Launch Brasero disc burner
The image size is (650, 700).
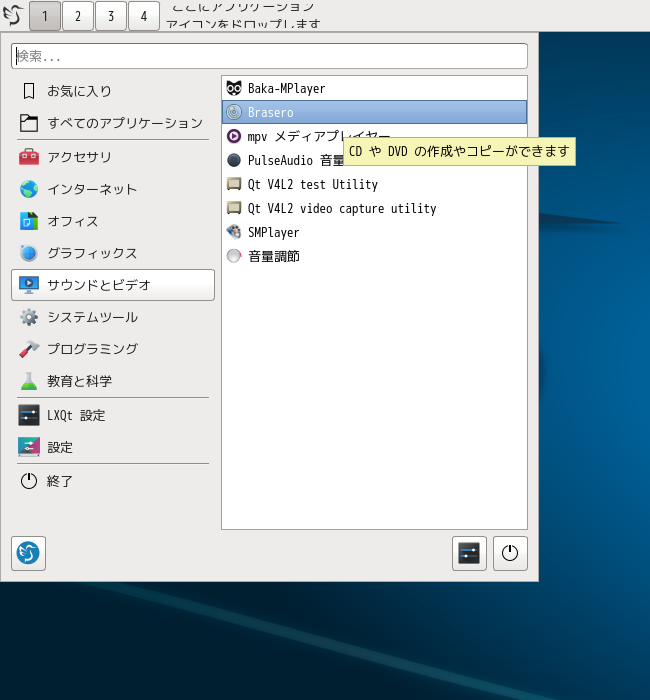click(x=374, y=112)
